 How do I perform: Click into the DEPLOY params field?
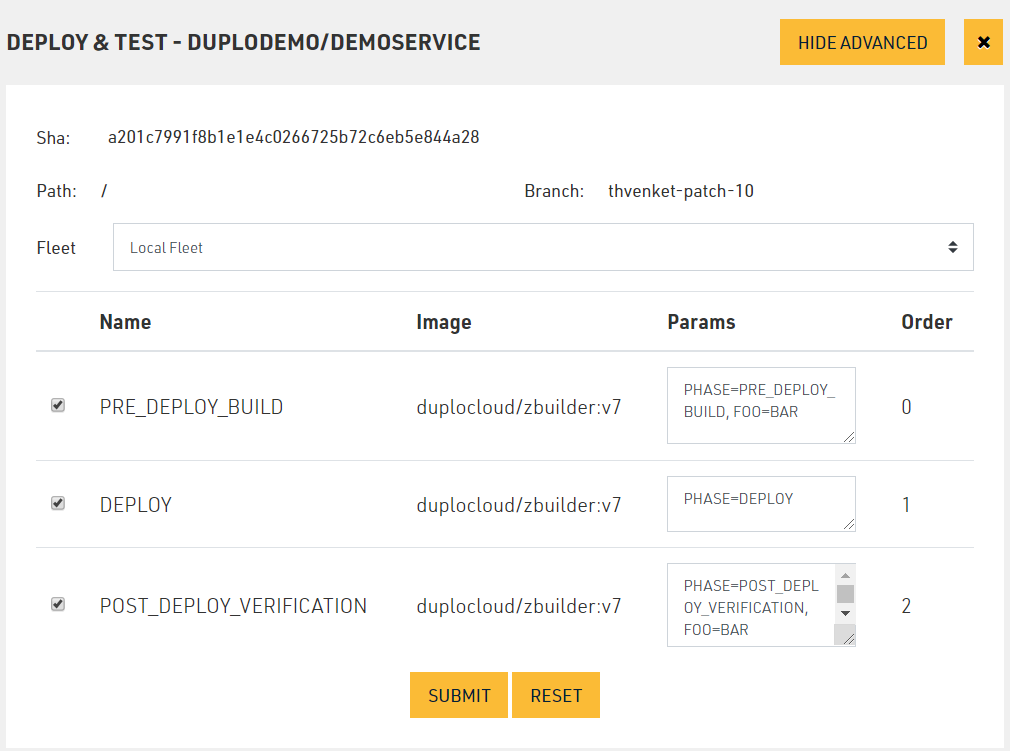[x=760, y=502]
